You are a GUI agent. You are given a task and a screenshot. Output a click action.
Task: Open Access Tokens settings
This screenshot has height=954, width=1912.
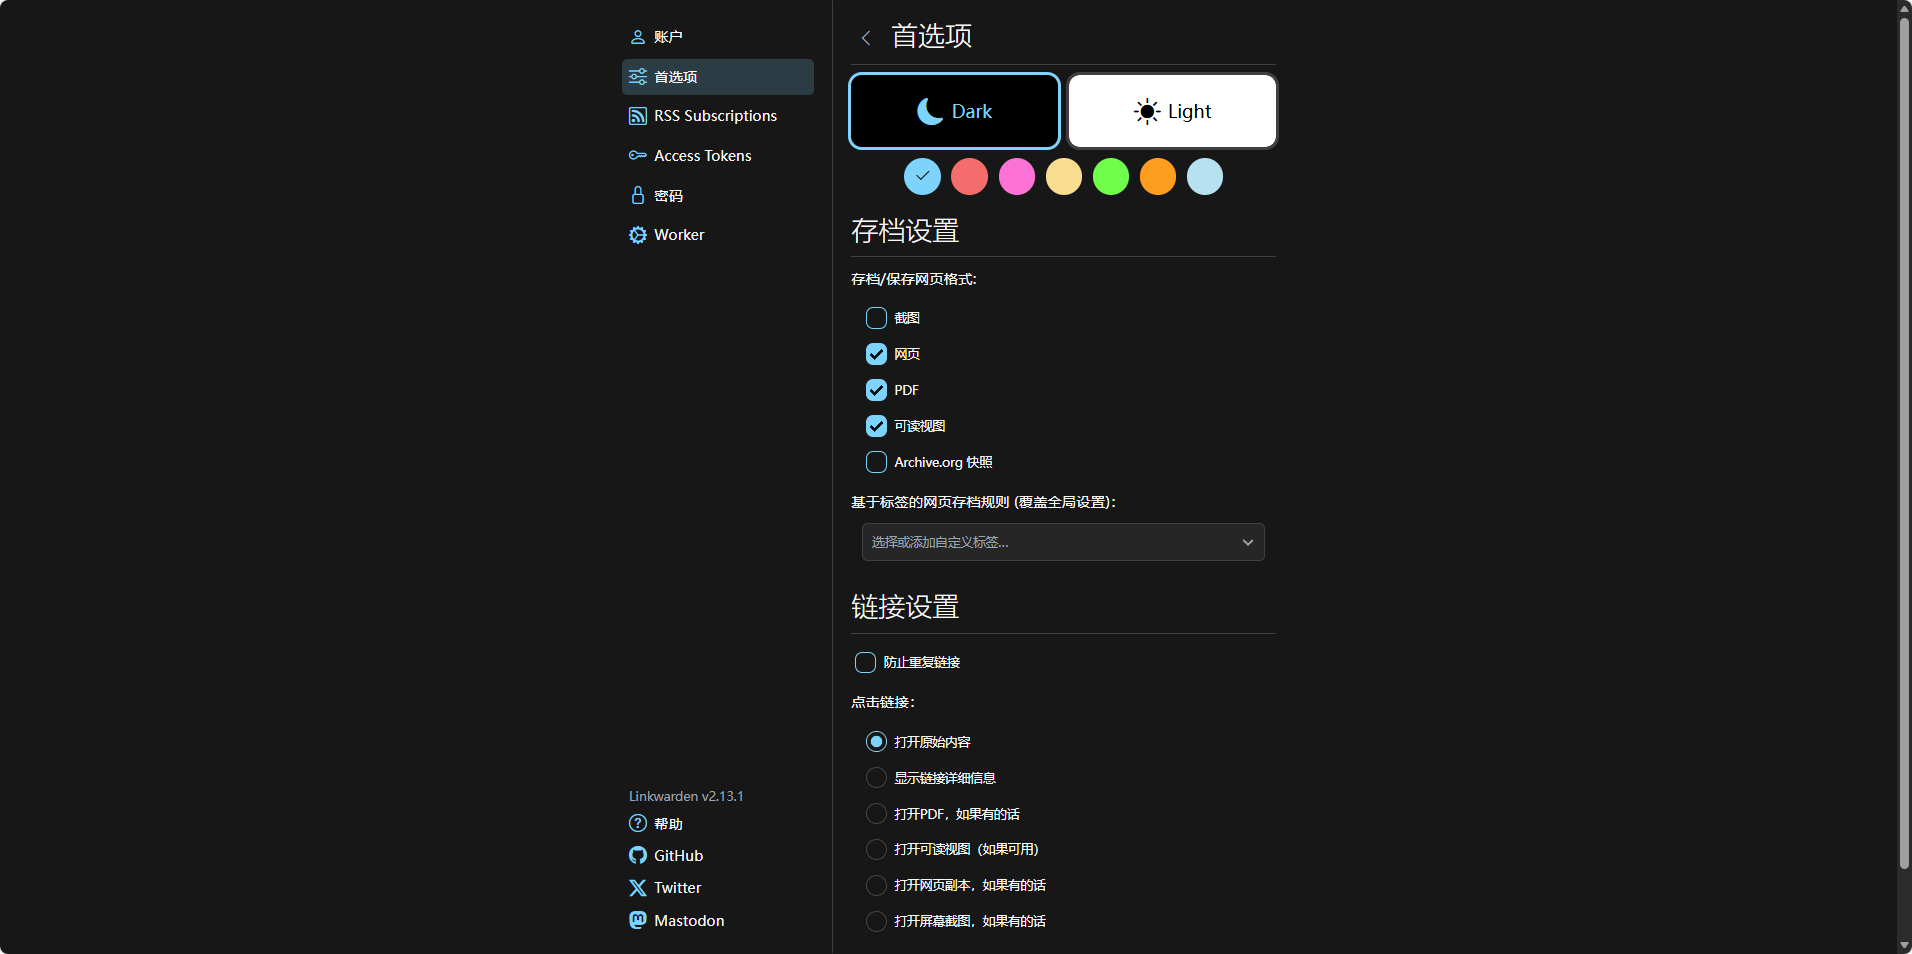[718, 155]
